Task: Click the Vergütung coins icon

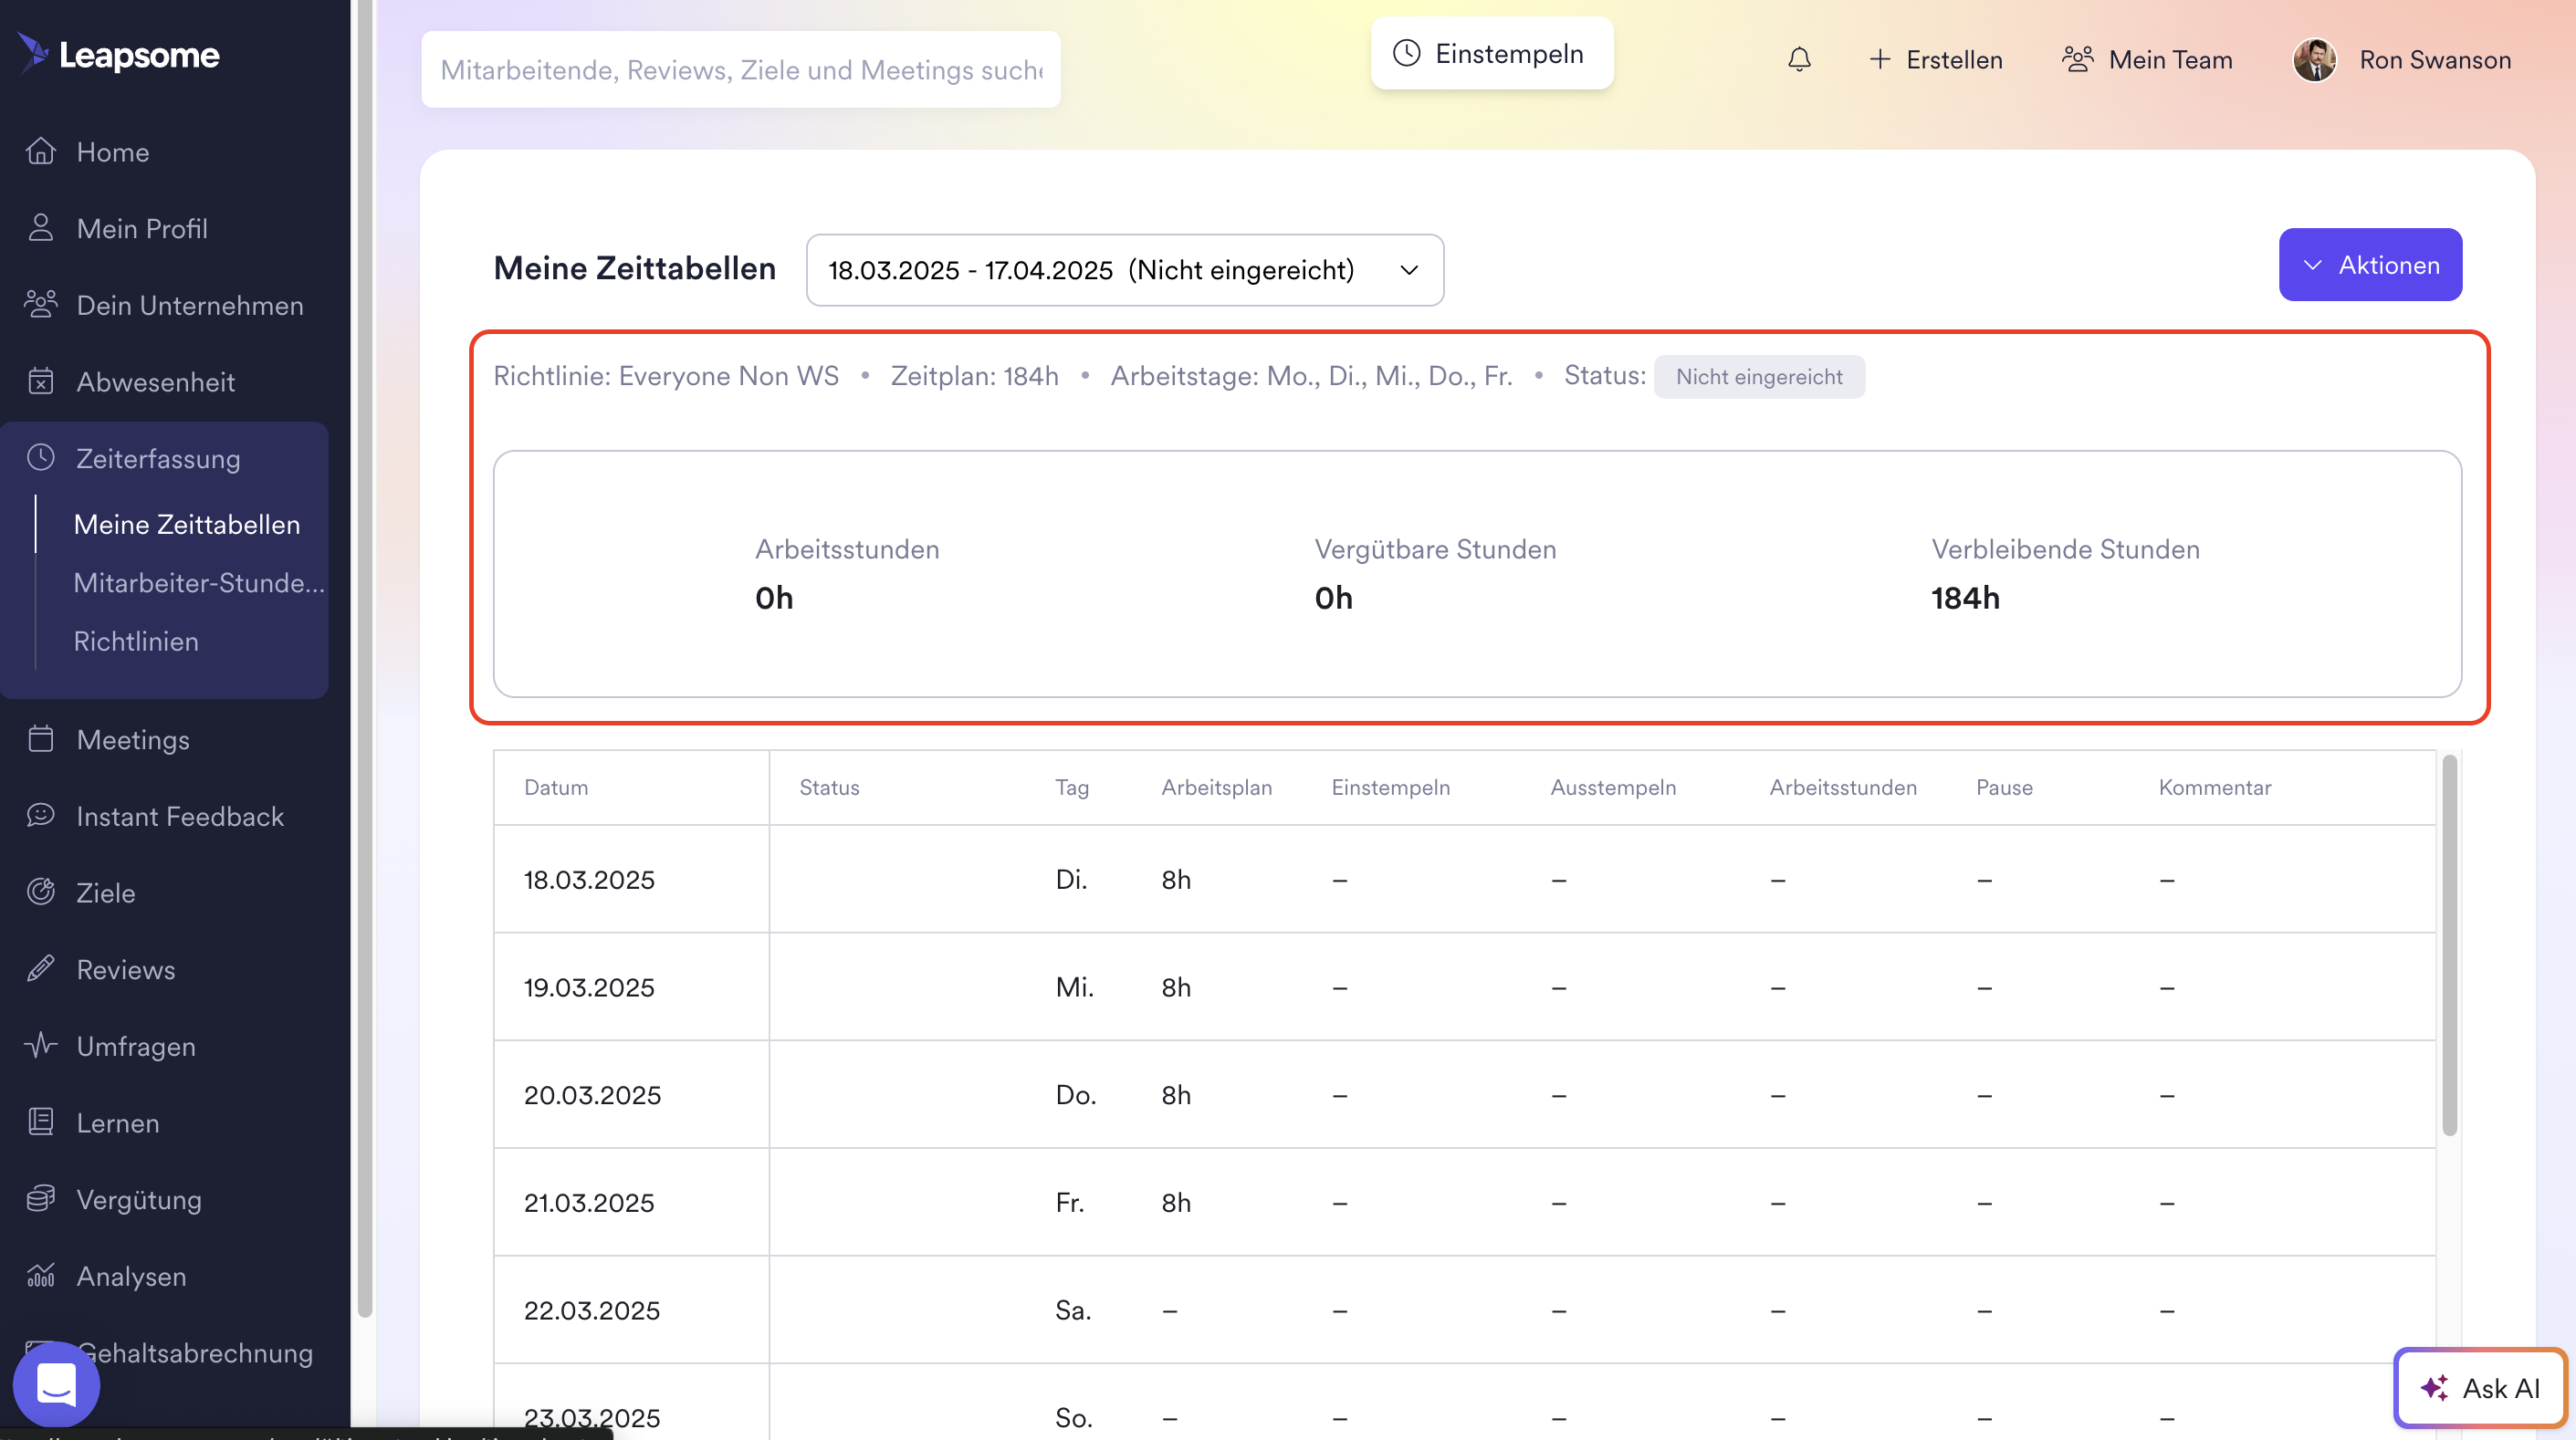Action: pyautogui.click(x=41, y=1198)
